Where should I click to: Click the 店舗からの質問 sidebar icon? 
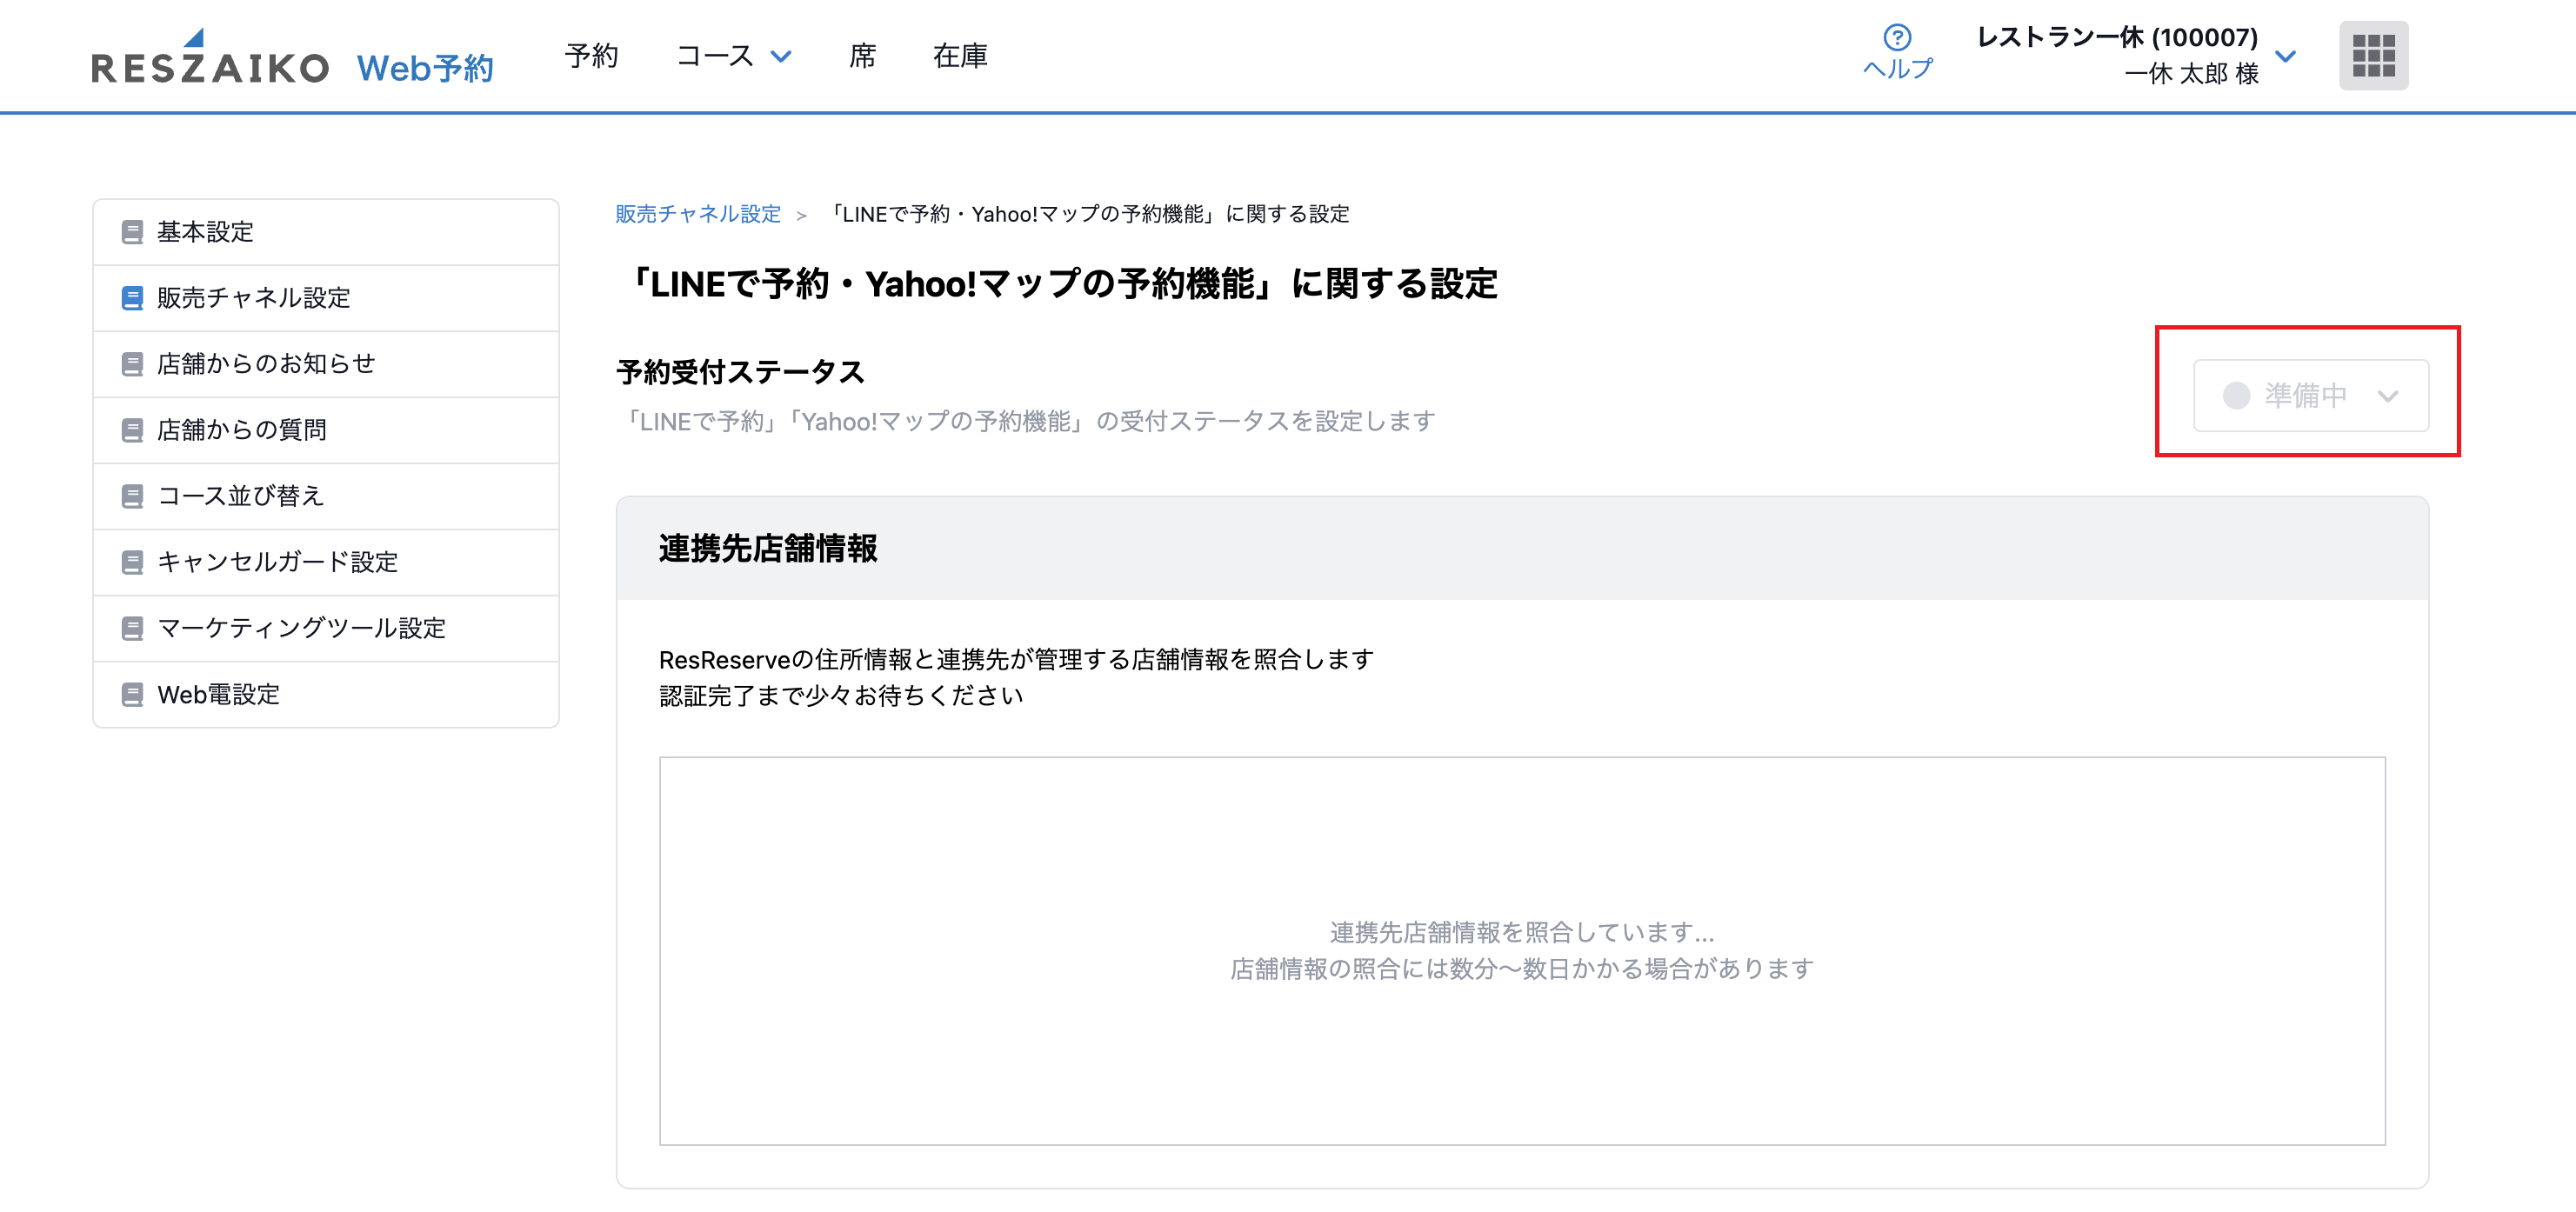pyautogui.click(x=132, y=430)
